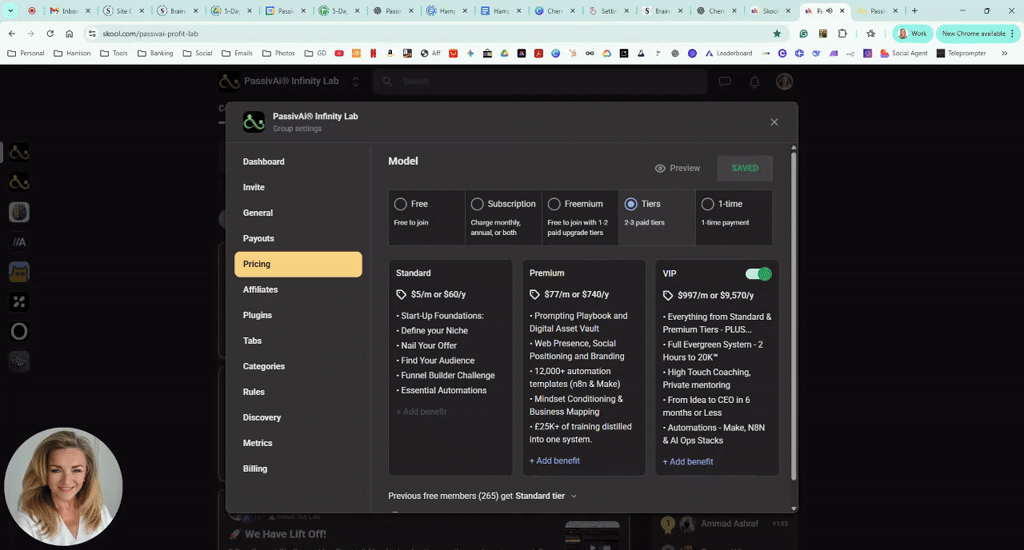Add a benefit to the Premium tier
1024x550 pixels.
[554, 461]
